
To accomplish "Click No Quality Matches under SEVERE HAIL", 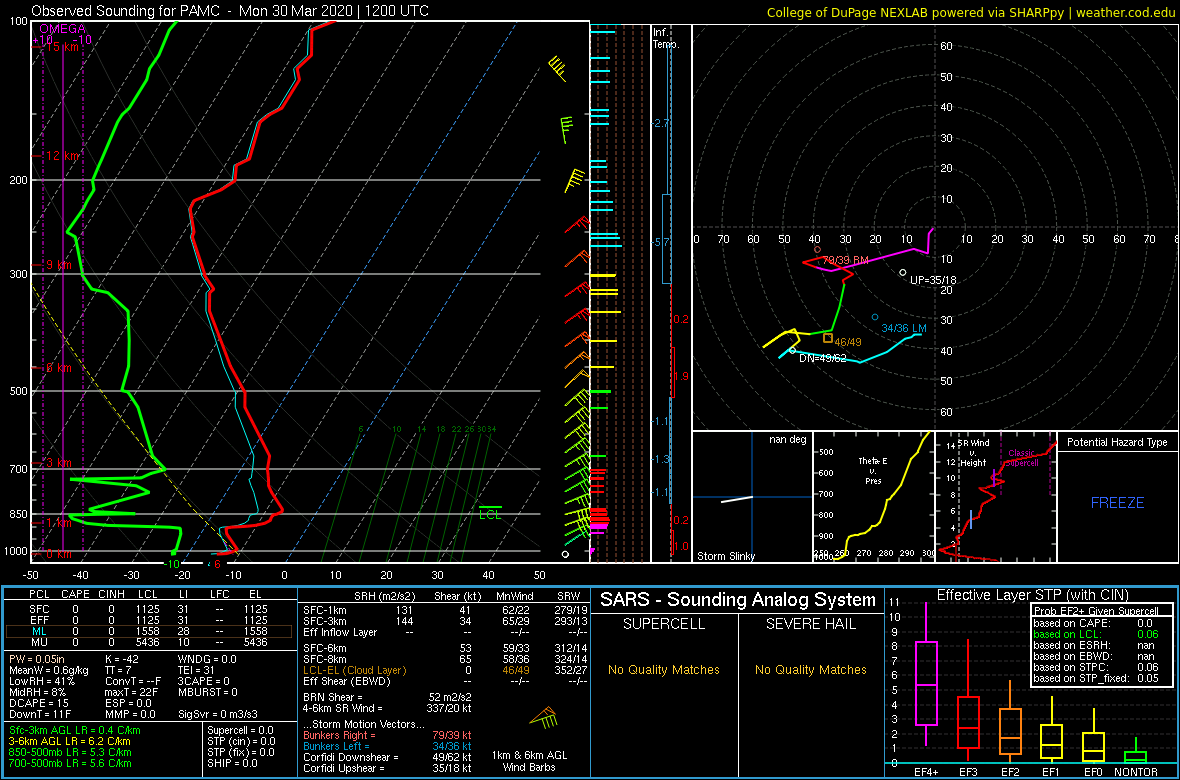I will [811, 669].
